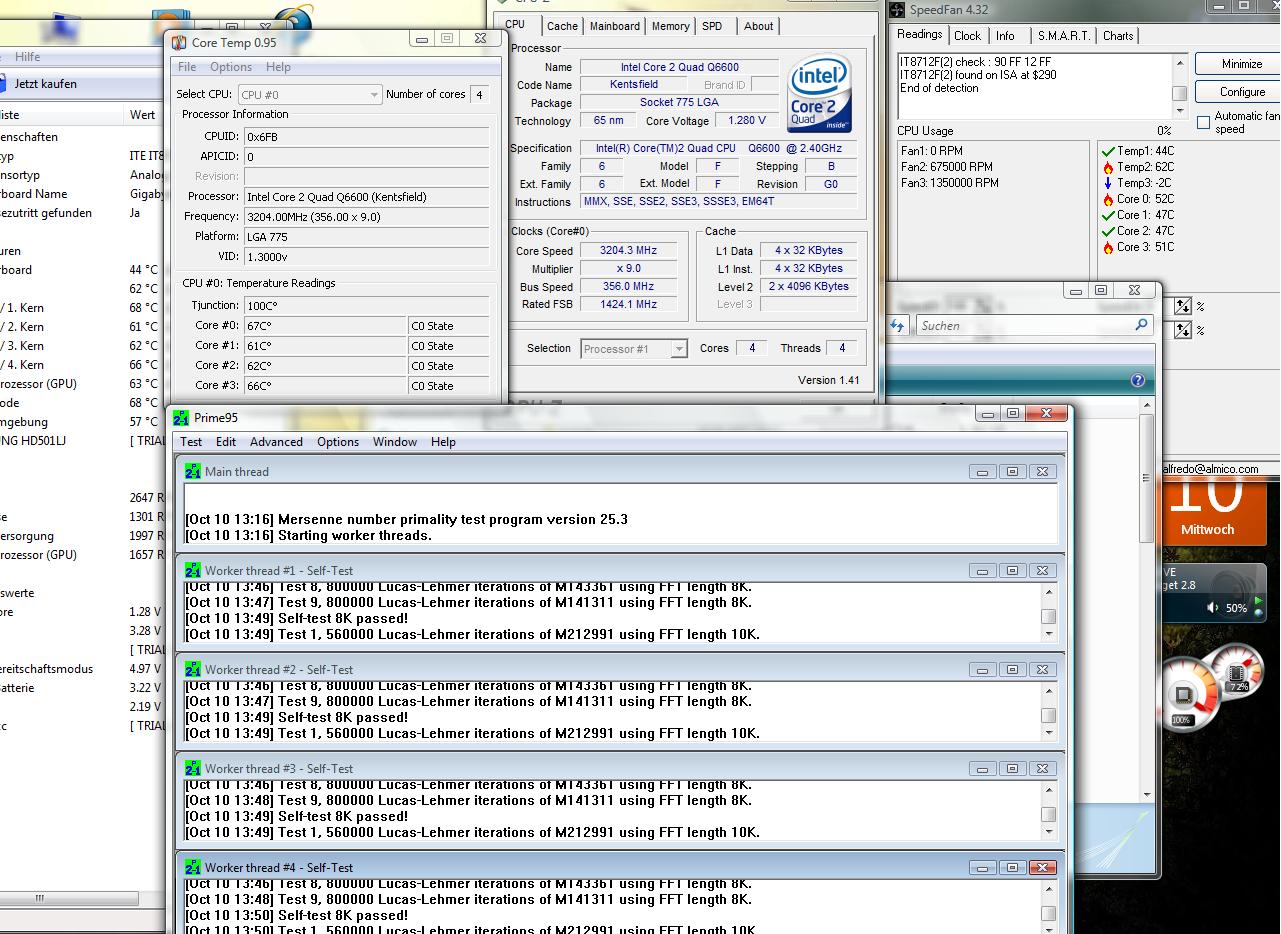Click the Core 3 flame icon in SpeedFan

pyautogui.click(x=1108, y=247)
